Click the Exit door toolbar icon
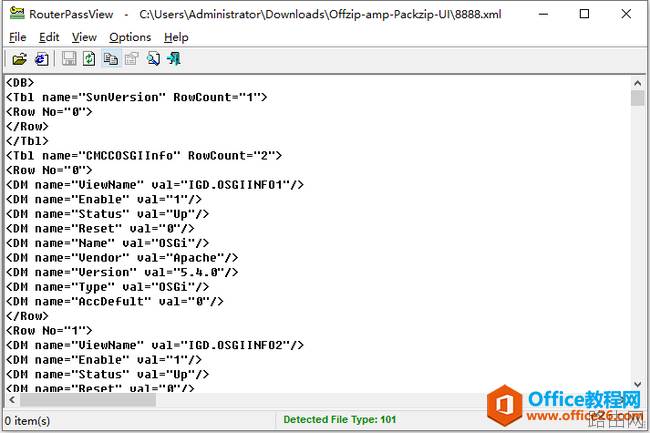Viewport: 650px width, 433px height. (x=174, y=59)
